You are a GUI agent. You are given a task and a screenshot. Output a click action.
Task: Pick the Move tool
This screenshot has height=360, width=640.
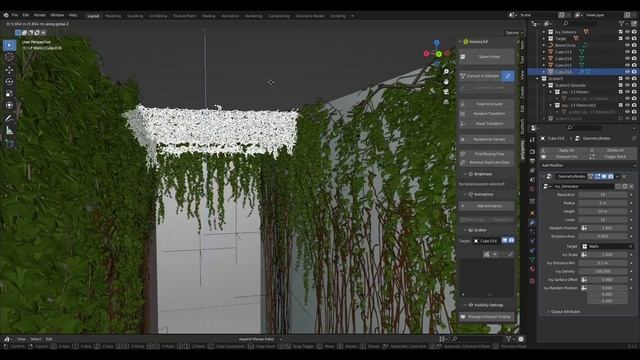tap(9, 70)
